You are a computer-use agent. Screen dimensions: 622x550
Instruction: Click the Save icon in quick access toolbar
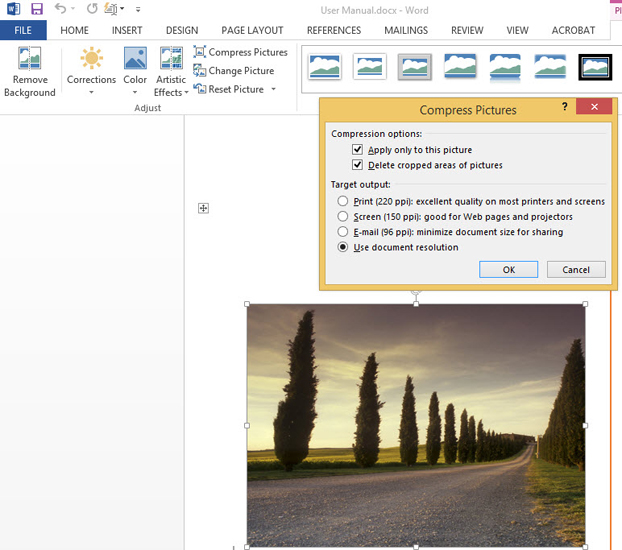pyautogui.click(x=37, y=9)
